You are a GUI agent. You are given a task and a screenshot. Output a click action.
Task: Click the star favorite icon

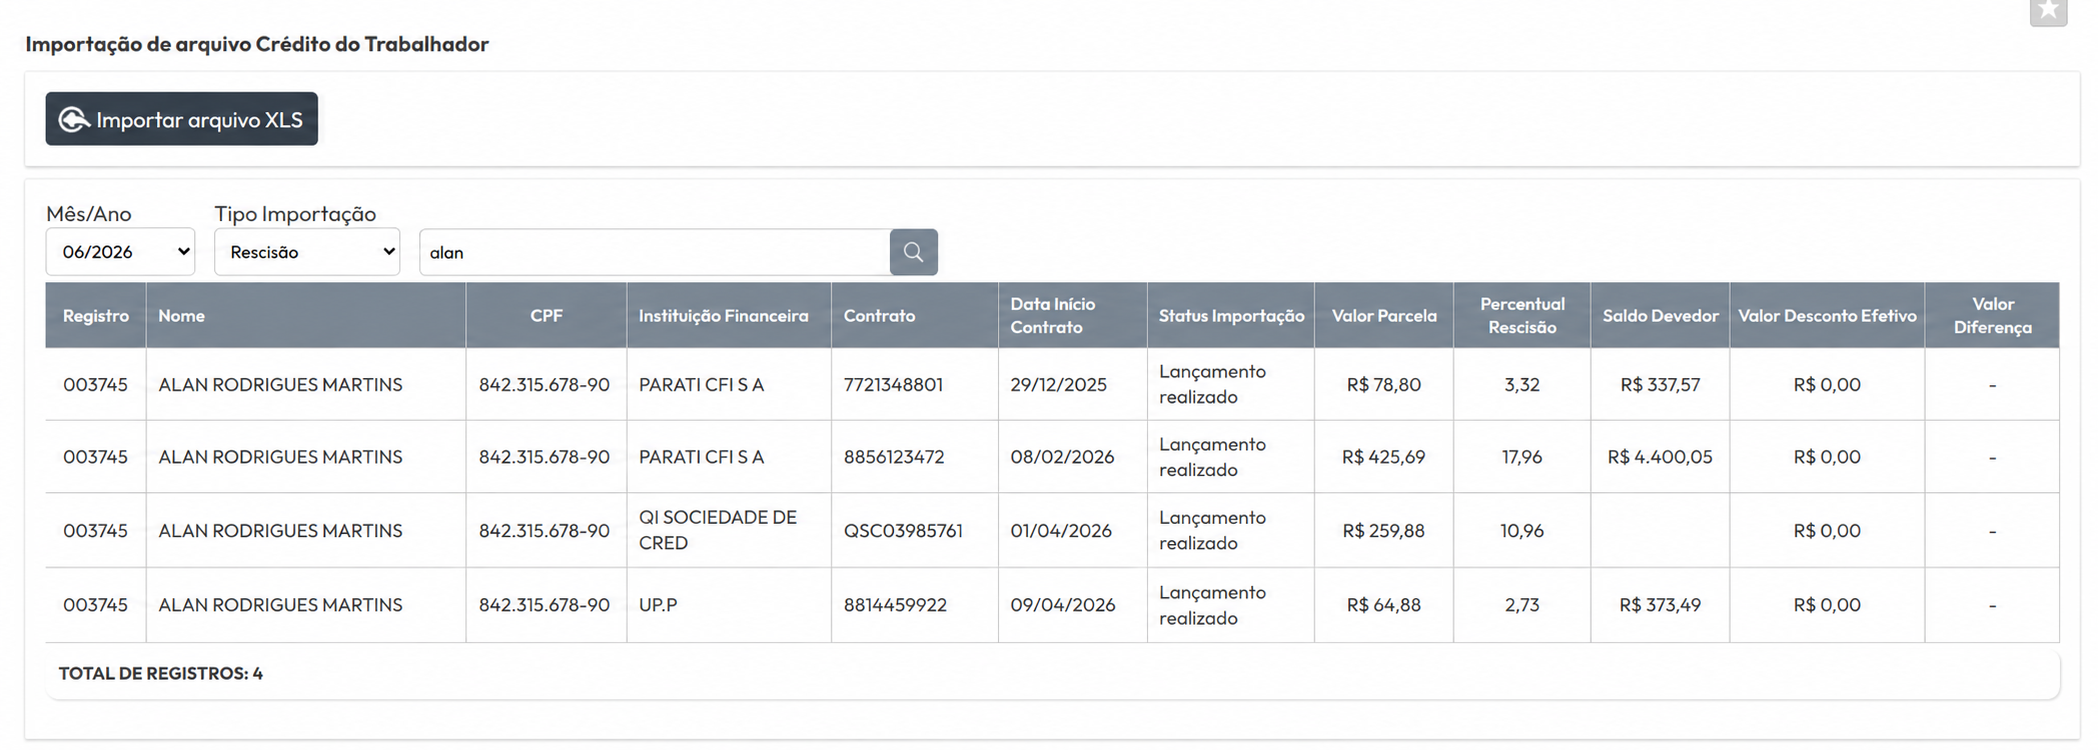coord(2048,10)
